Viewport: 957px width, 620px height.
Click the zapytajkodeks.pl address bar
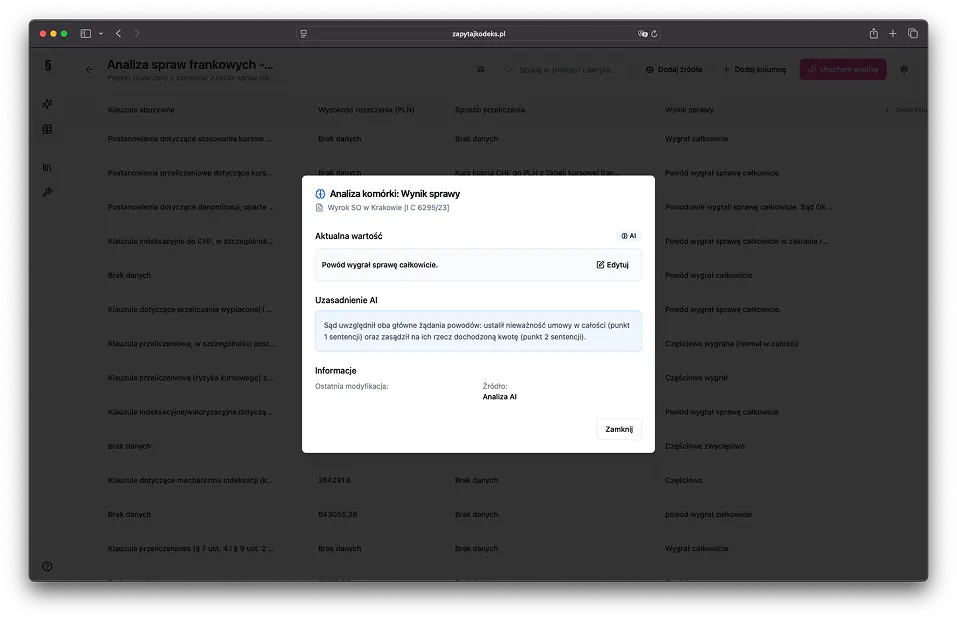tap(478, 33)
